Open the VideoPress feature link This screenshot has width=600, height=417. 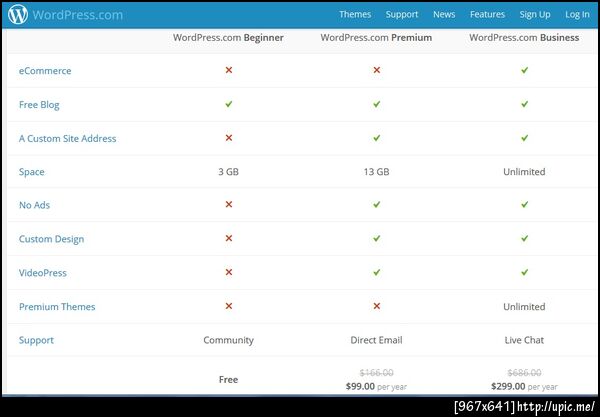43,273
